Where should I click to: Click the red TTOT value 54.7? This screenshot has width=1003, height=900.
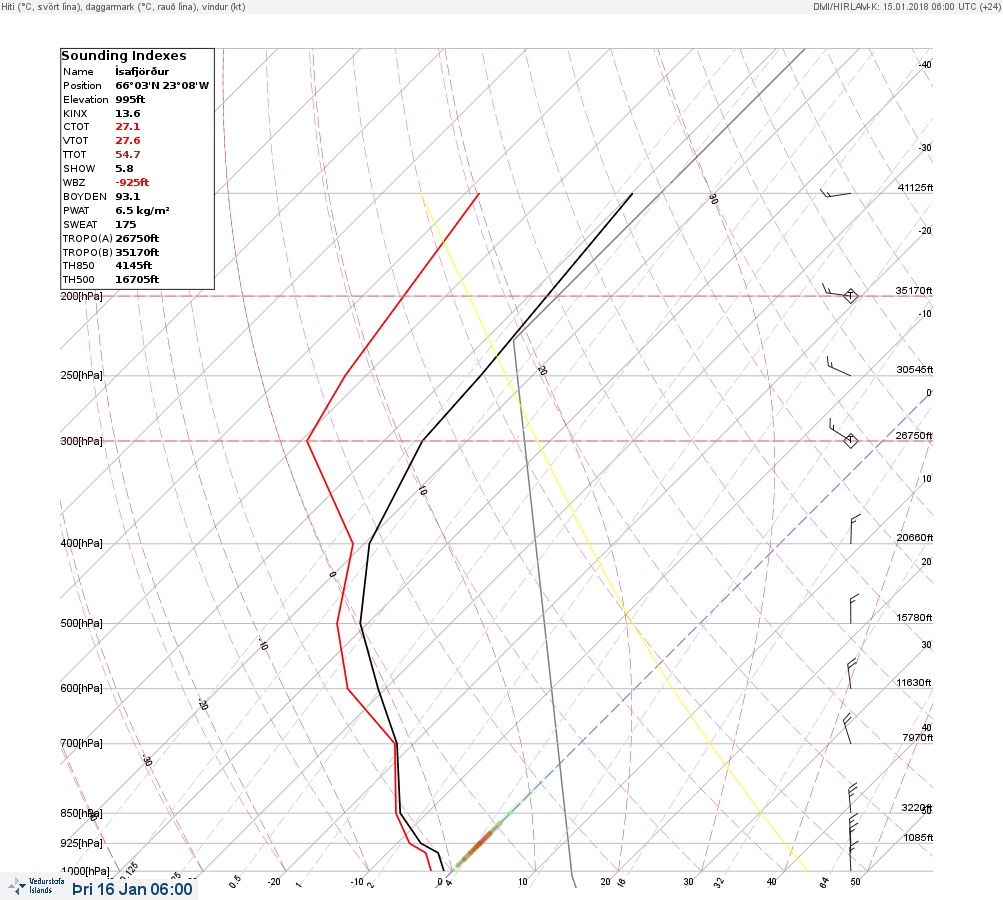coord(128,155)
